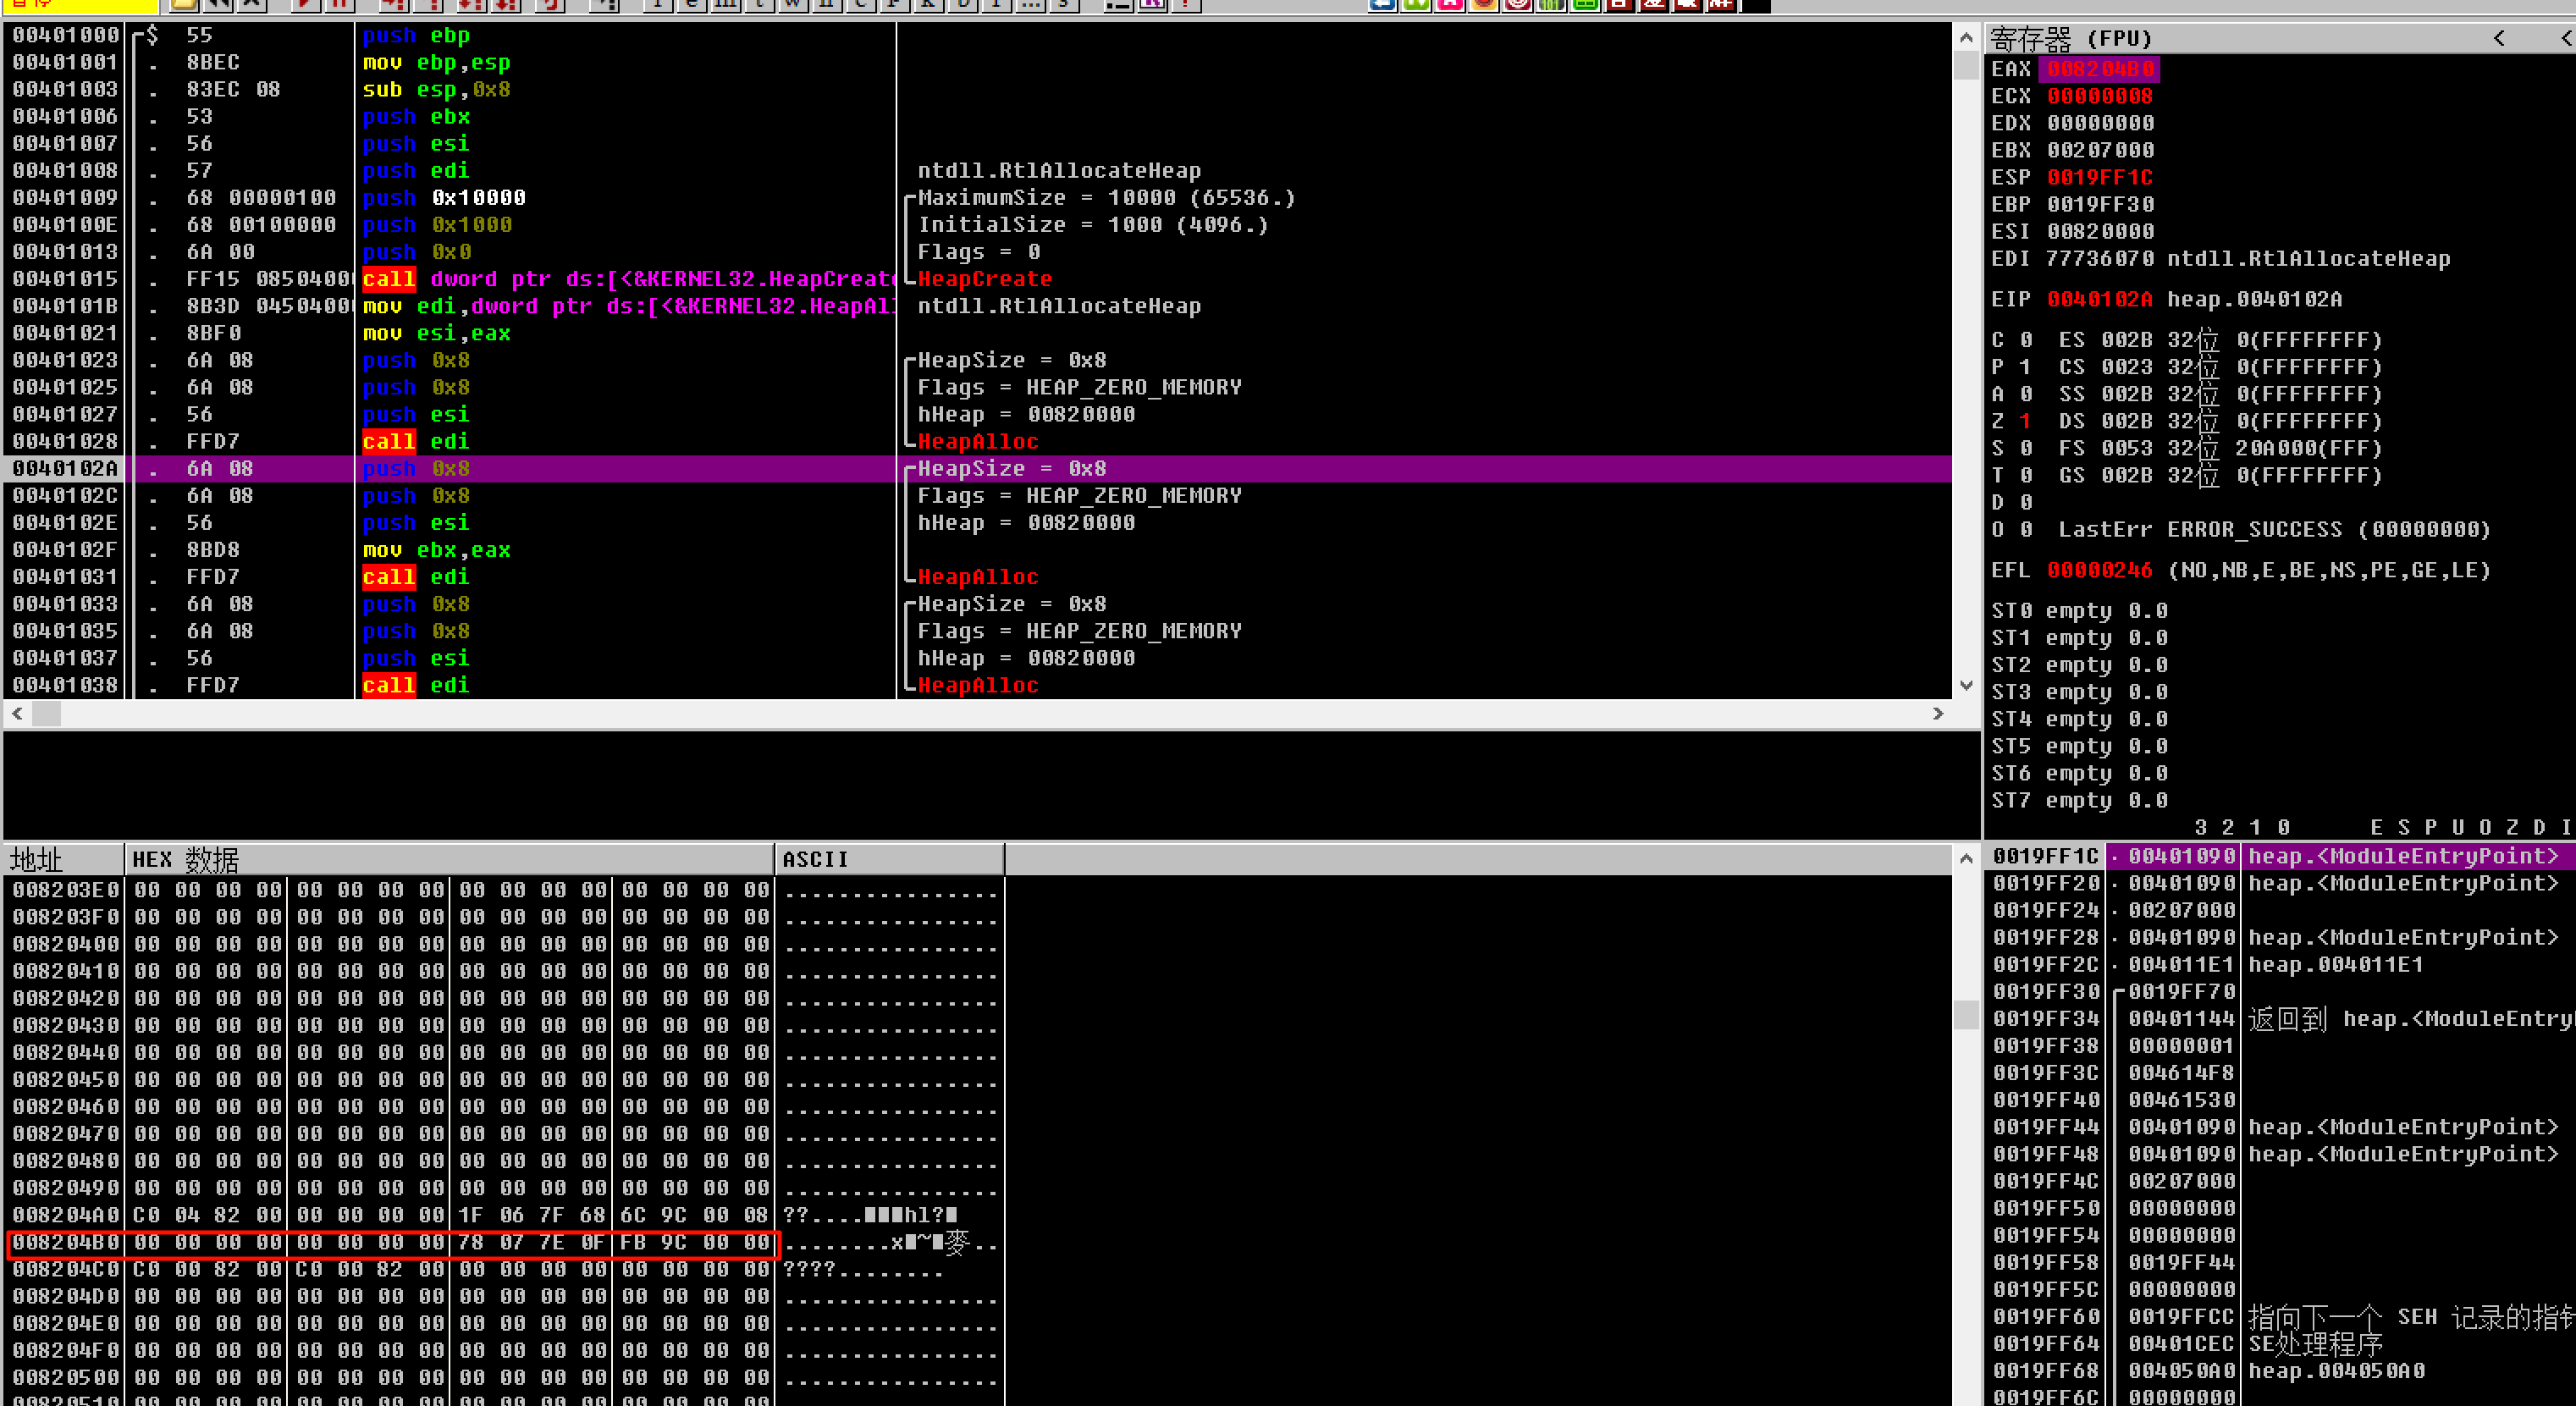Select the 'call edi' row at address 00401028
2576x1406 pixels.
point(977,441)
